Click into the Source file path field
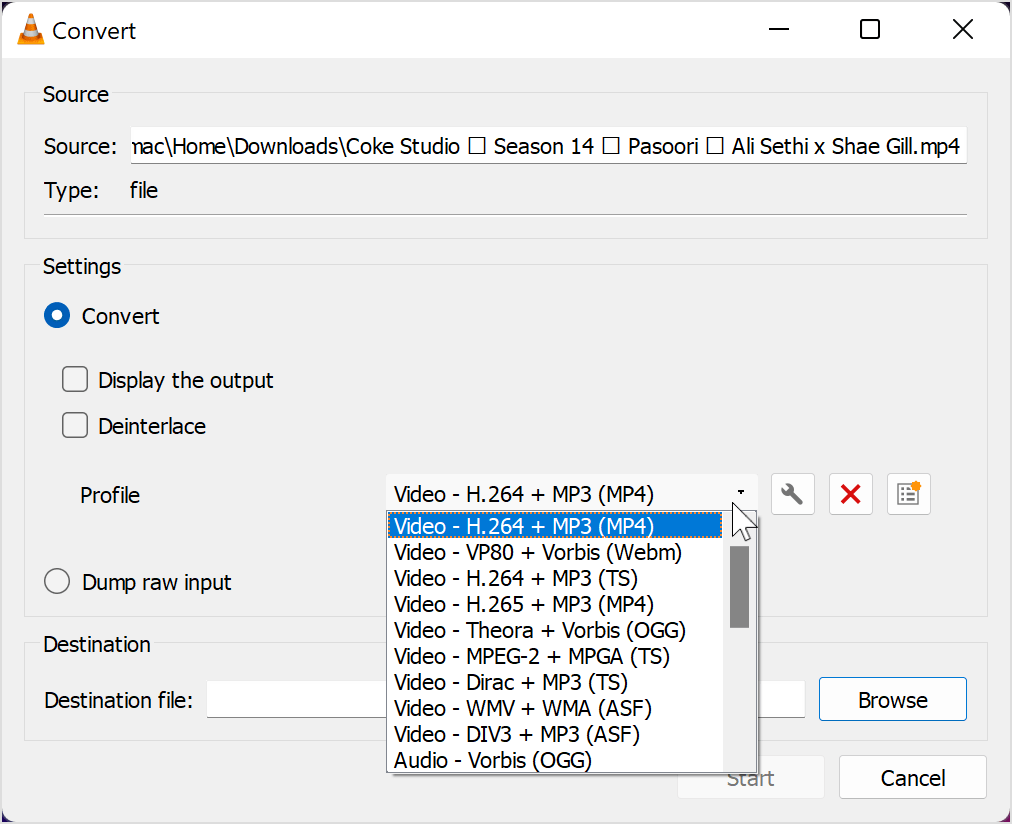The height and width of the screenshot is (824, 1012). (x=547, y=147)
